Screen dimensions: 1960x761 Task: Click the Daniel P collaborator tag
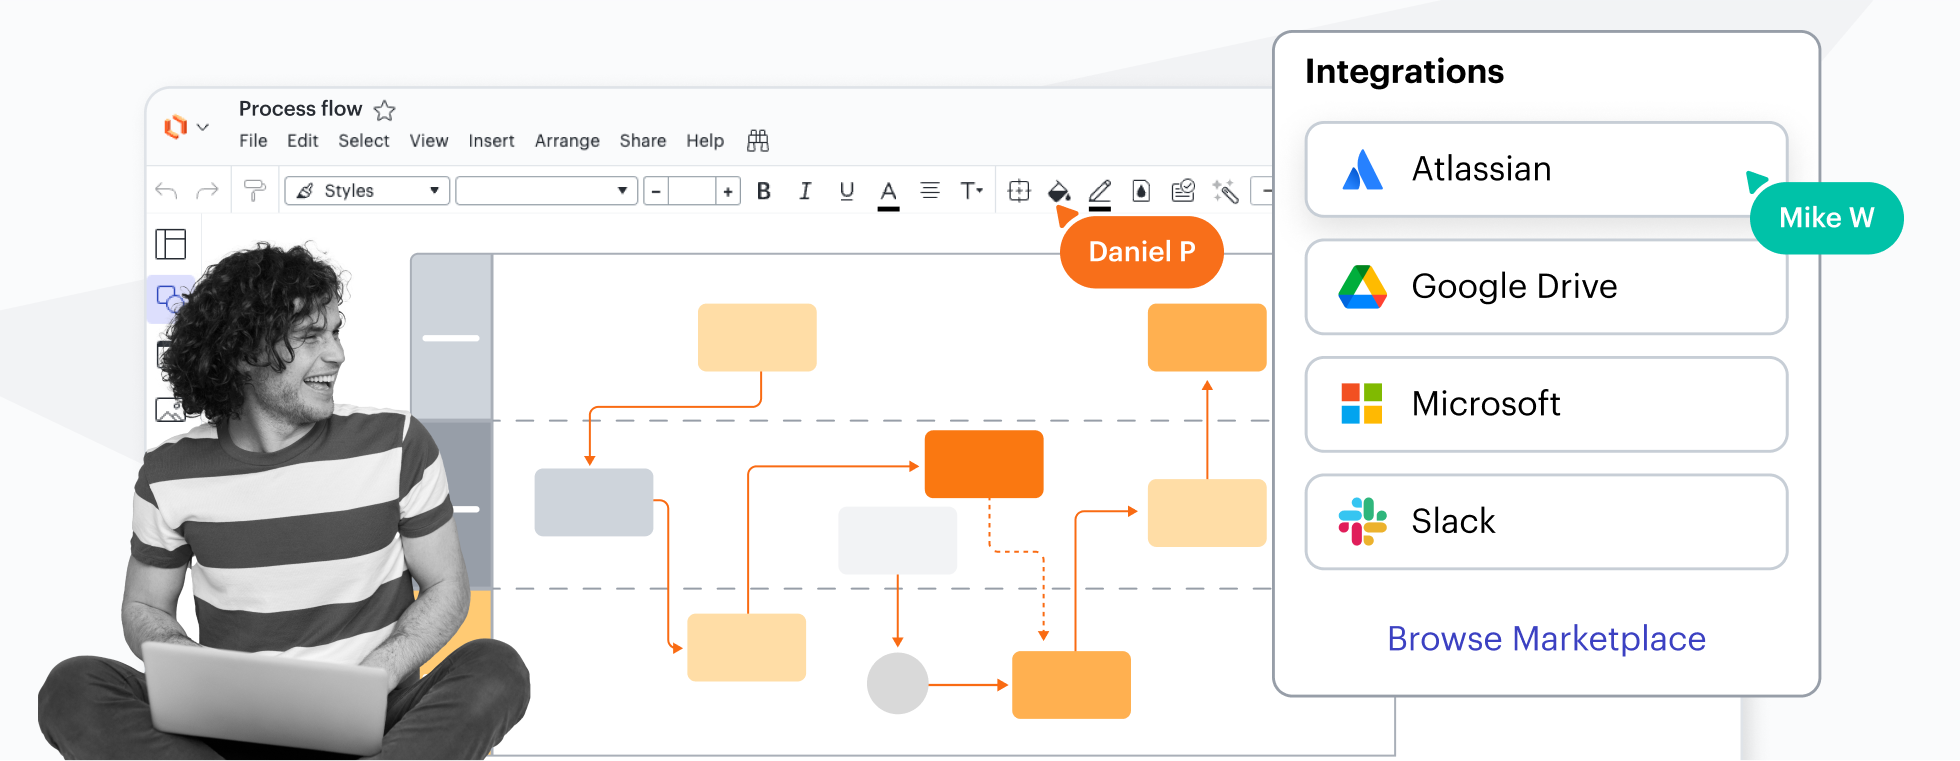pos(1141,252)
